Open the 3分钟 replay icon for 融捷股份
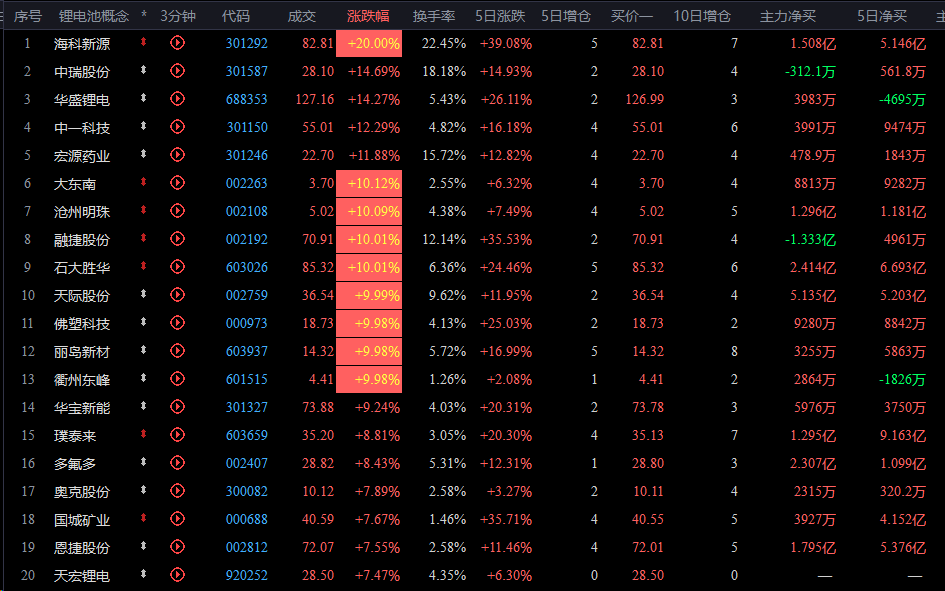 (x=177, y=239)
